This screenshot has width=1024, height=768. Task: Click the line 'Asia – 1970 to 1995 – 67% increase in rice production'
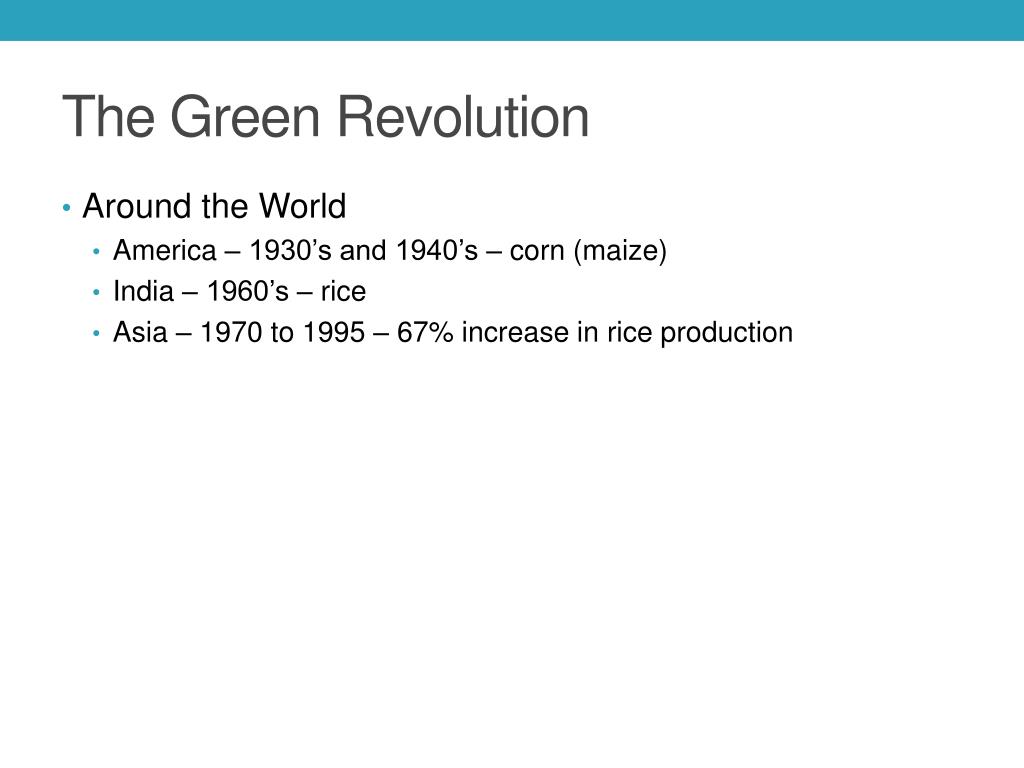[x=453, y=332]
